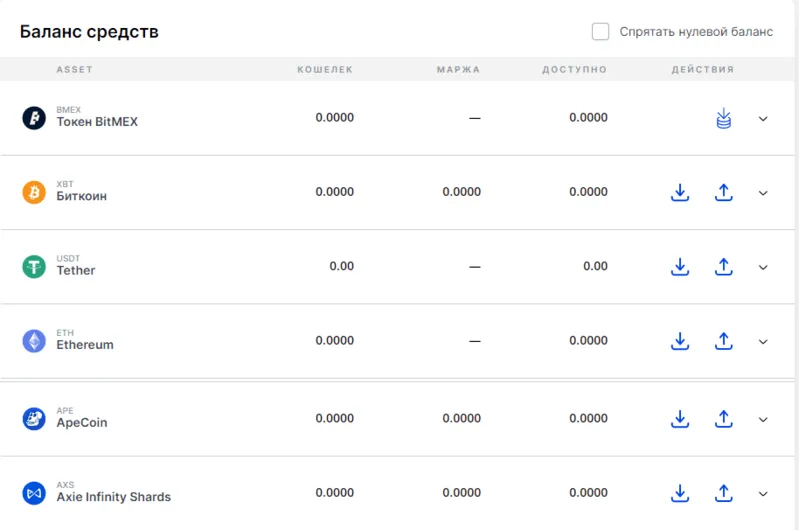The width and height of the screenshot is (799, 530).
Task: Click the BitMEX token logo icon
Action: click(34, 118)
